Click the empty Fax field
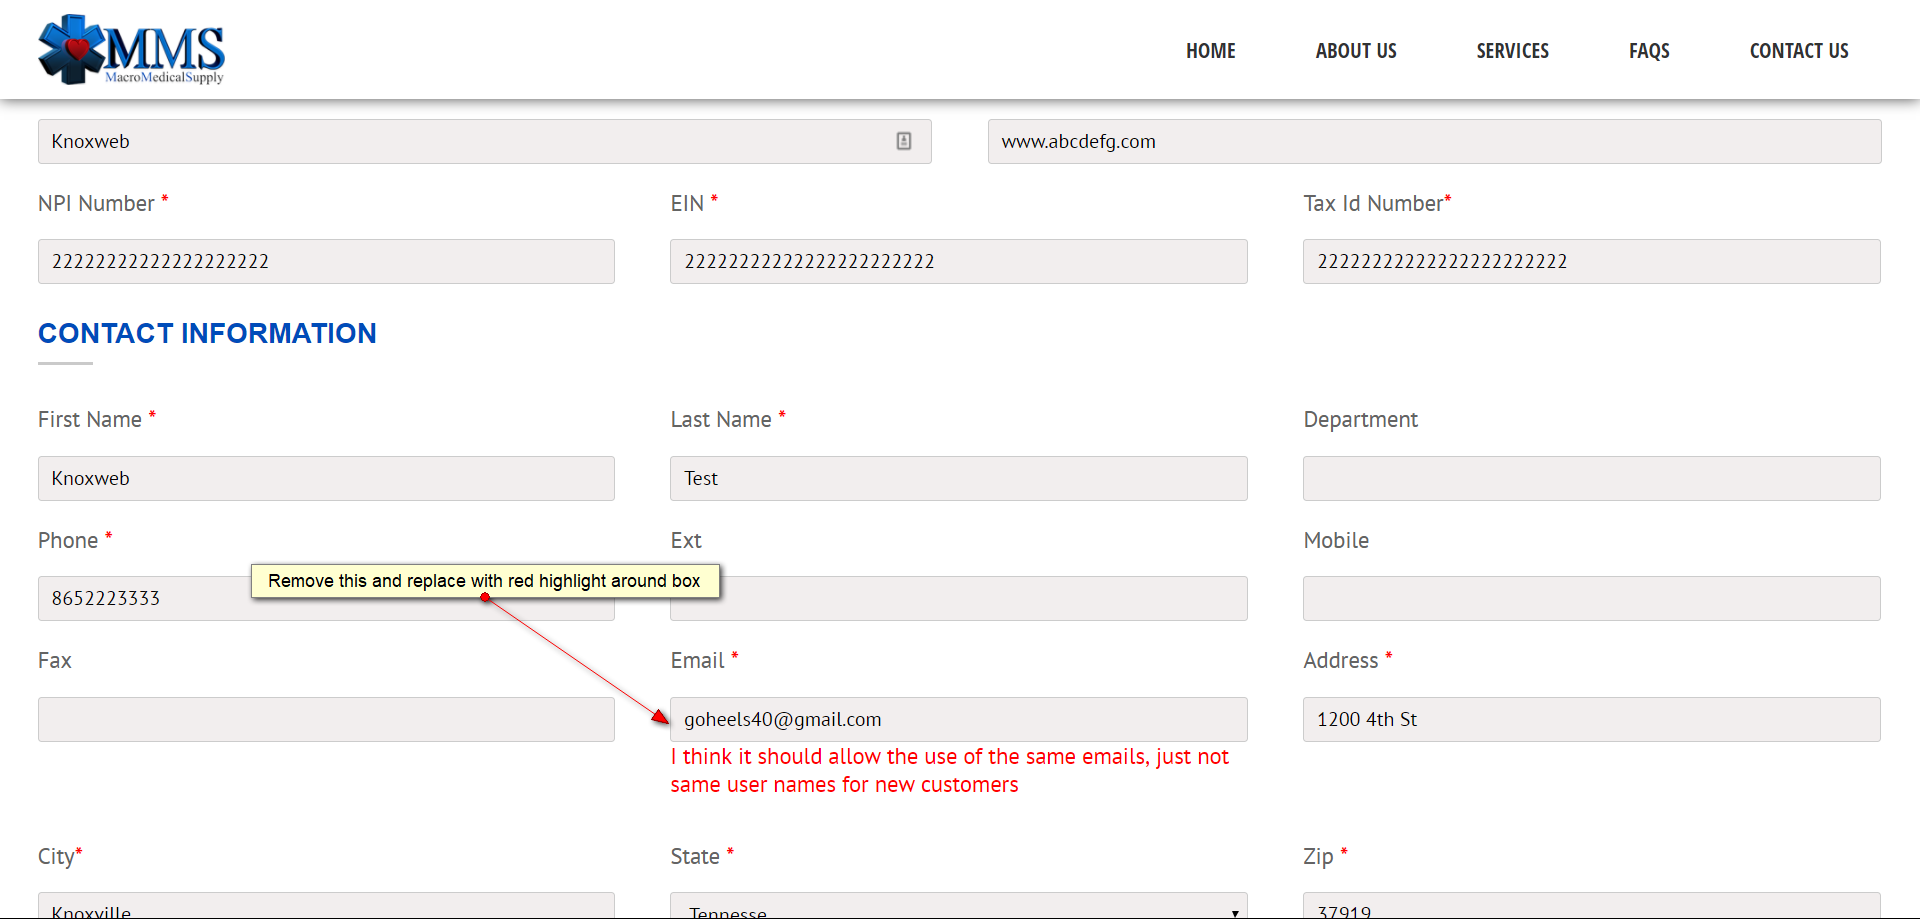1920x919 pixels. point(326,720)
